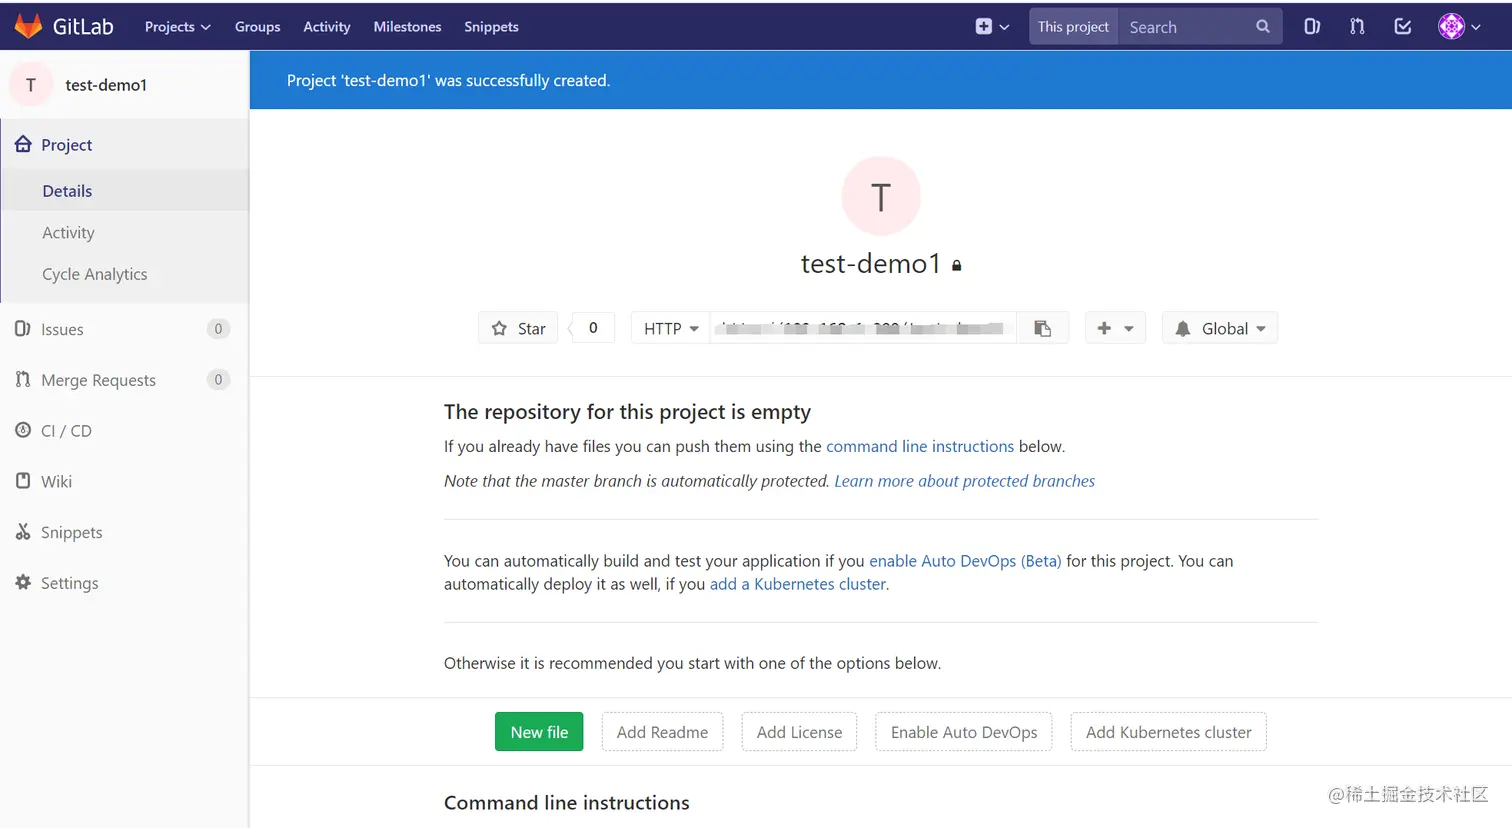Open the Activity navbar item
1512x828 pixels.
[x=327, y=27]
